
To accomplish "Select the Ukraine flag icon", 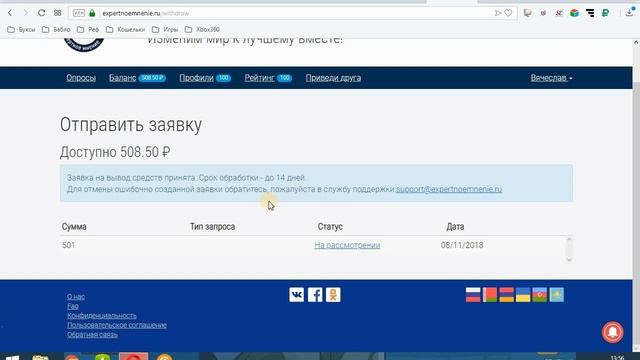I will [x=523, y=295].
